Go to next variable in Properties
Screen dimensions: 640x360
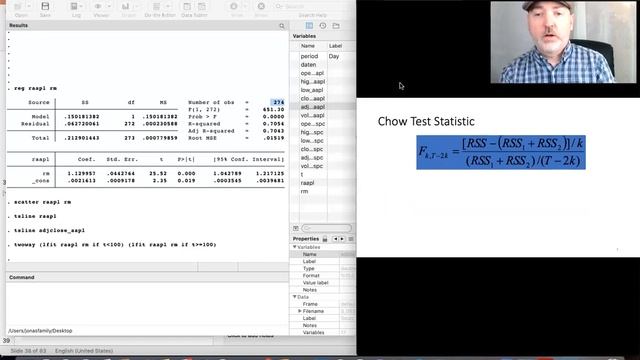coord(342,239)
